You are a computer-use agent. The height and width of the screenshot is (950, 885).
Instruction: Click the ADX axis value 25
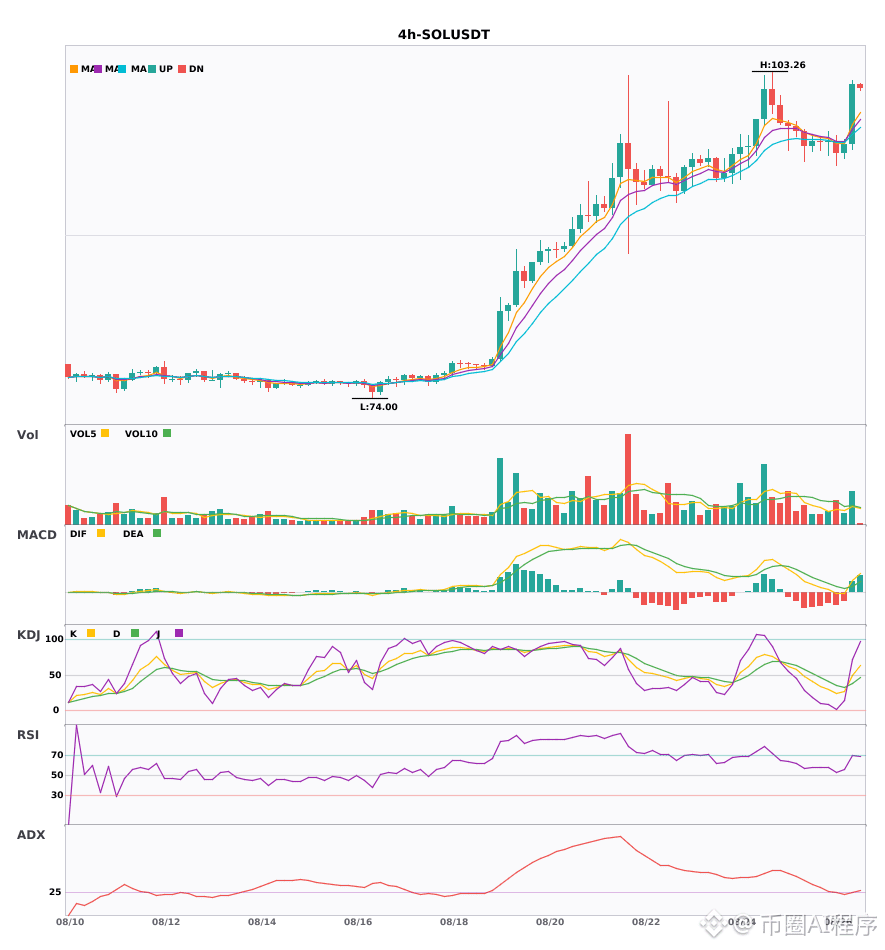(55, 892)
